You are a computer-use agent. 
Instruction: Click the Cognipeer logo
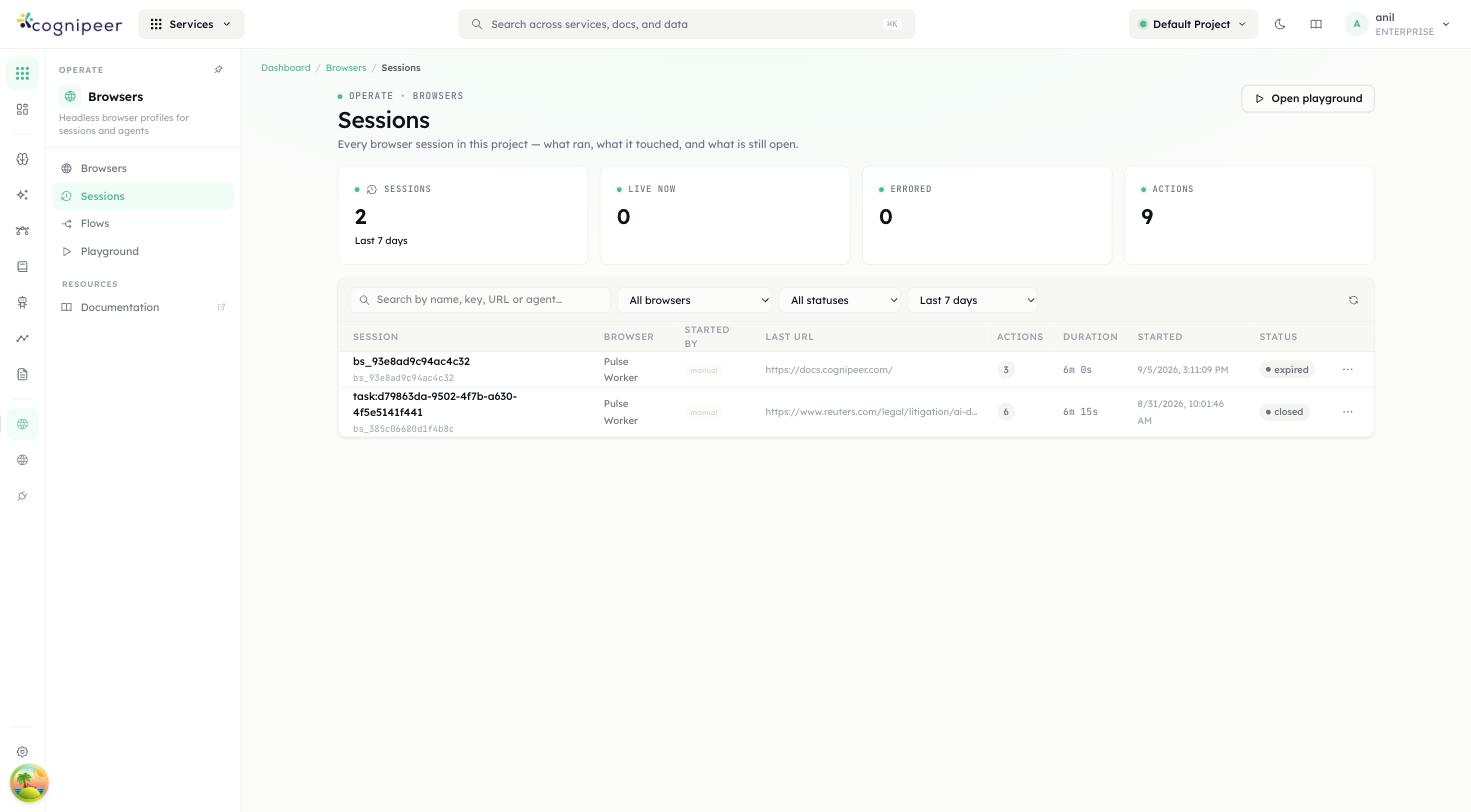point(70,24)
